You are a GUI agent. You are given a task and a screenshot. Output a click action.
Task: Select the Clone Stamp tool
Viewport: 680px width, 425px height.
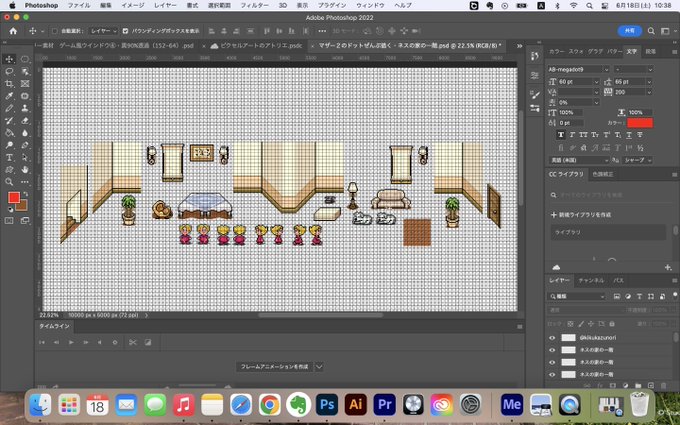pos(25,108)
